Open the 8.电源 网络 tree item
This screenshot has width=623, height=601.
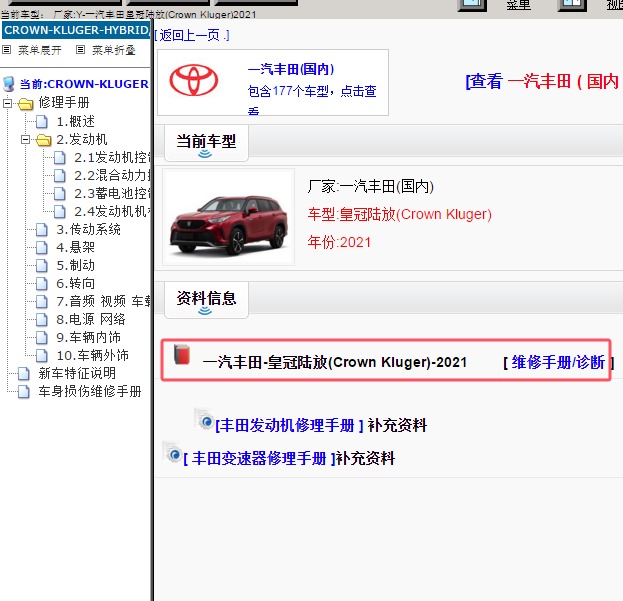pos(91,320)
